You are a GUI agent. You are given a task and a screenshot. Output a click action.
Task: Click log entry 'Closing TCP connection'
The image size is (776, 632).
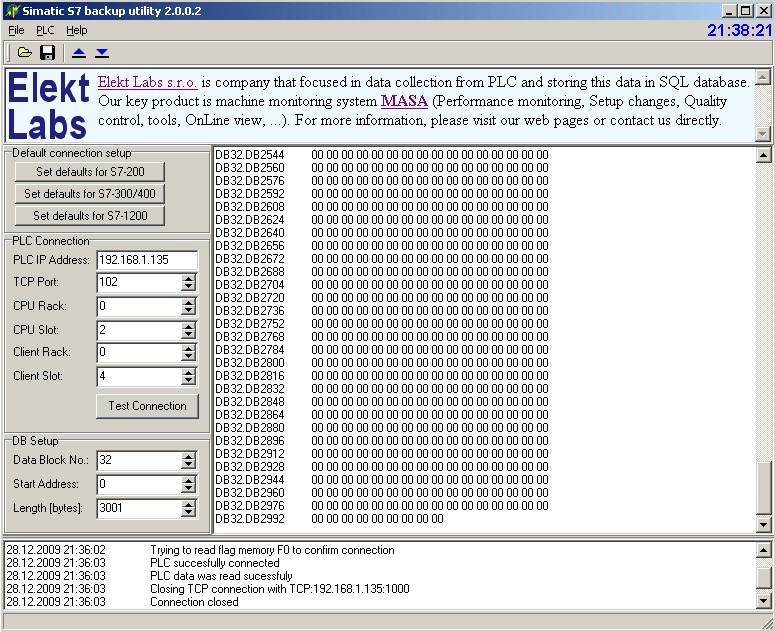click(x=280, y=588)
